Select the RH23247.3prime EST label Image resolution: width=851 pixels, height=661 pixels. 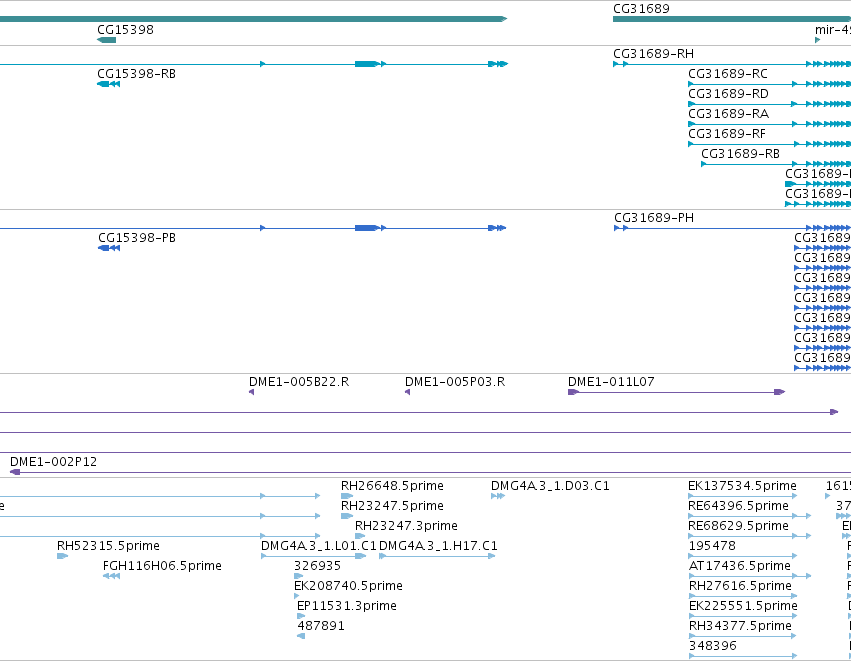click(x=406, y=526)
